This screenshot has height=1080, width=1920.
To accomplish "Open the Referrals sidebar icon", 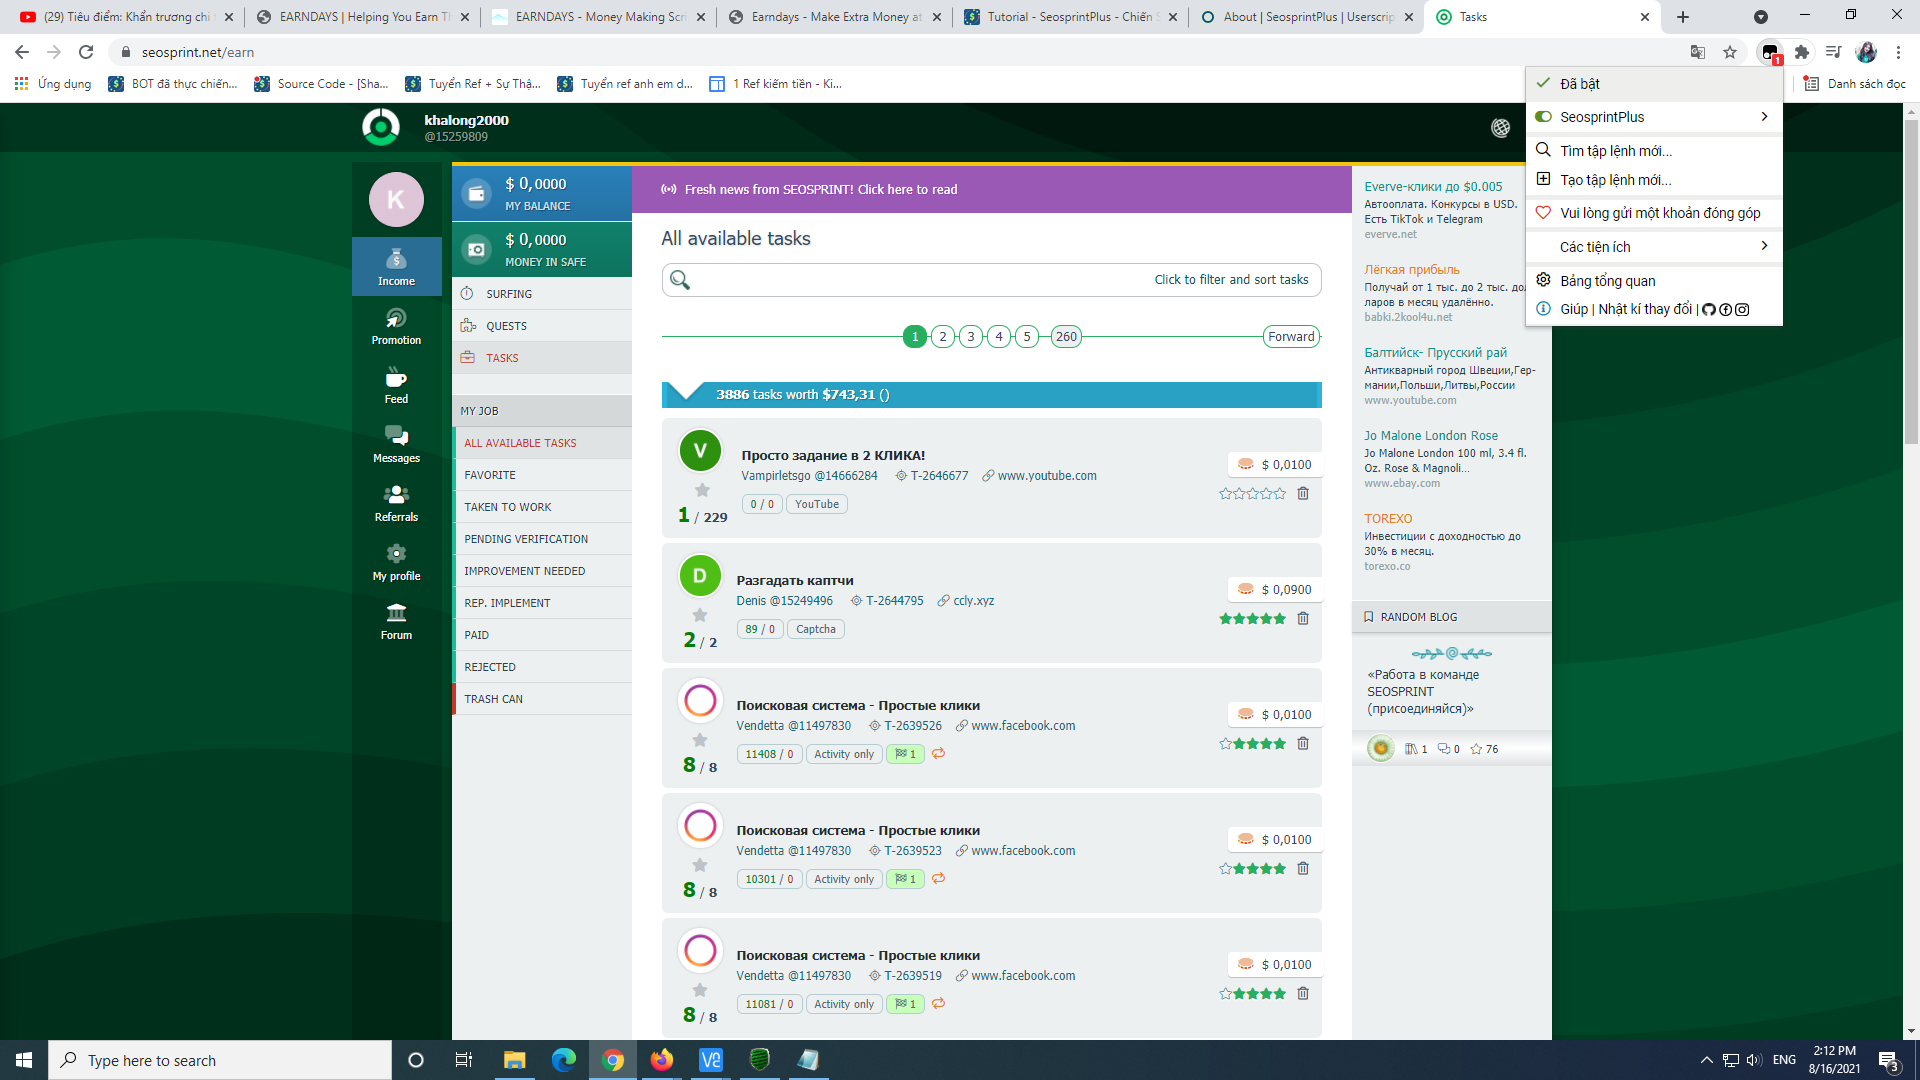I will 396,502.
